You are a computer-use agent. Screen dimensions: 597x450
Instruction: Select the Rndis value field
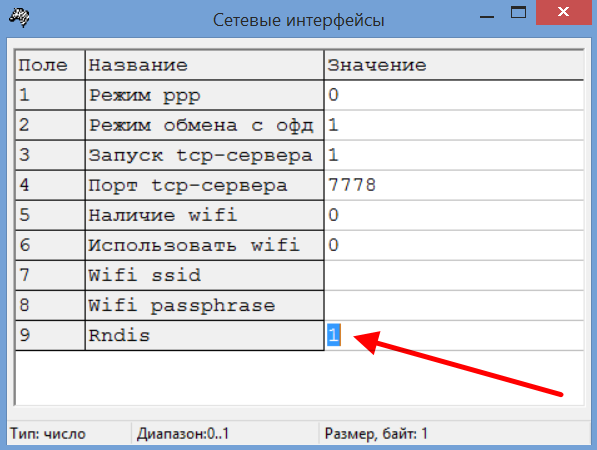[454, 335]
